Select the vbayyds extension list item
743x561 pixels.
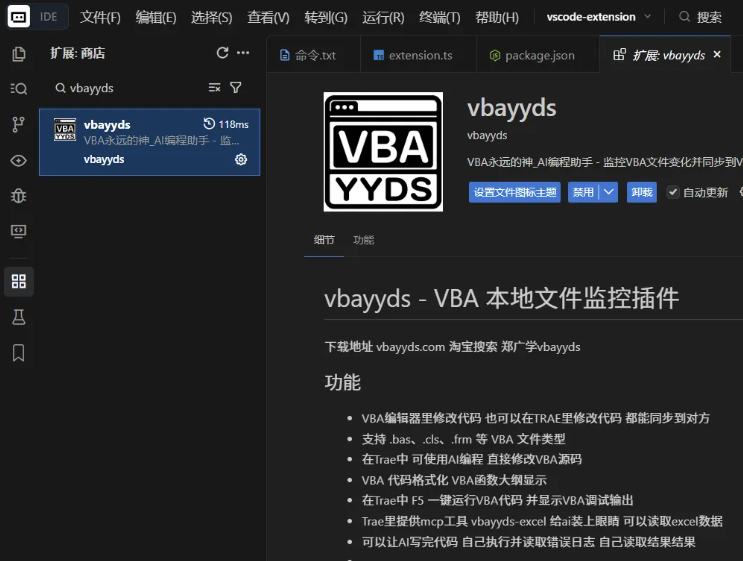coord(150,142)
